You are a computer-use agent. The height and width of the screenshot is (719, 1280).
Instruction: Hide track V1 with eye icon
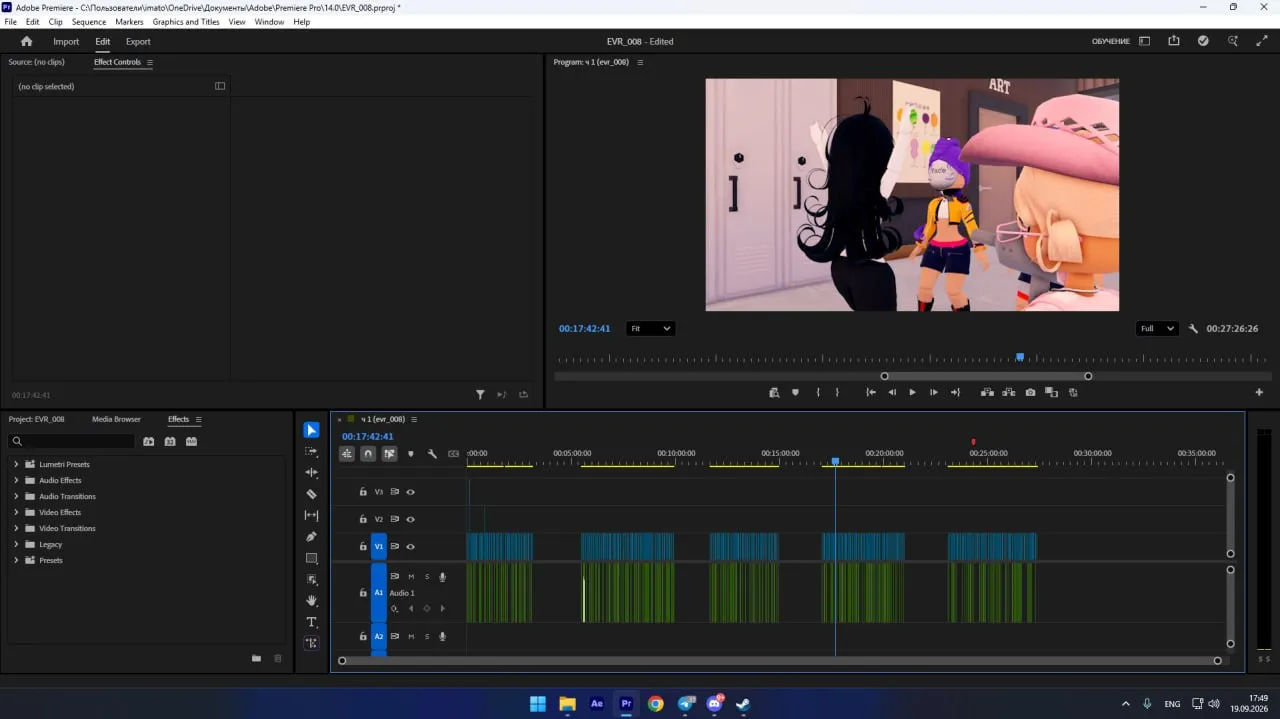coord(410,546)
